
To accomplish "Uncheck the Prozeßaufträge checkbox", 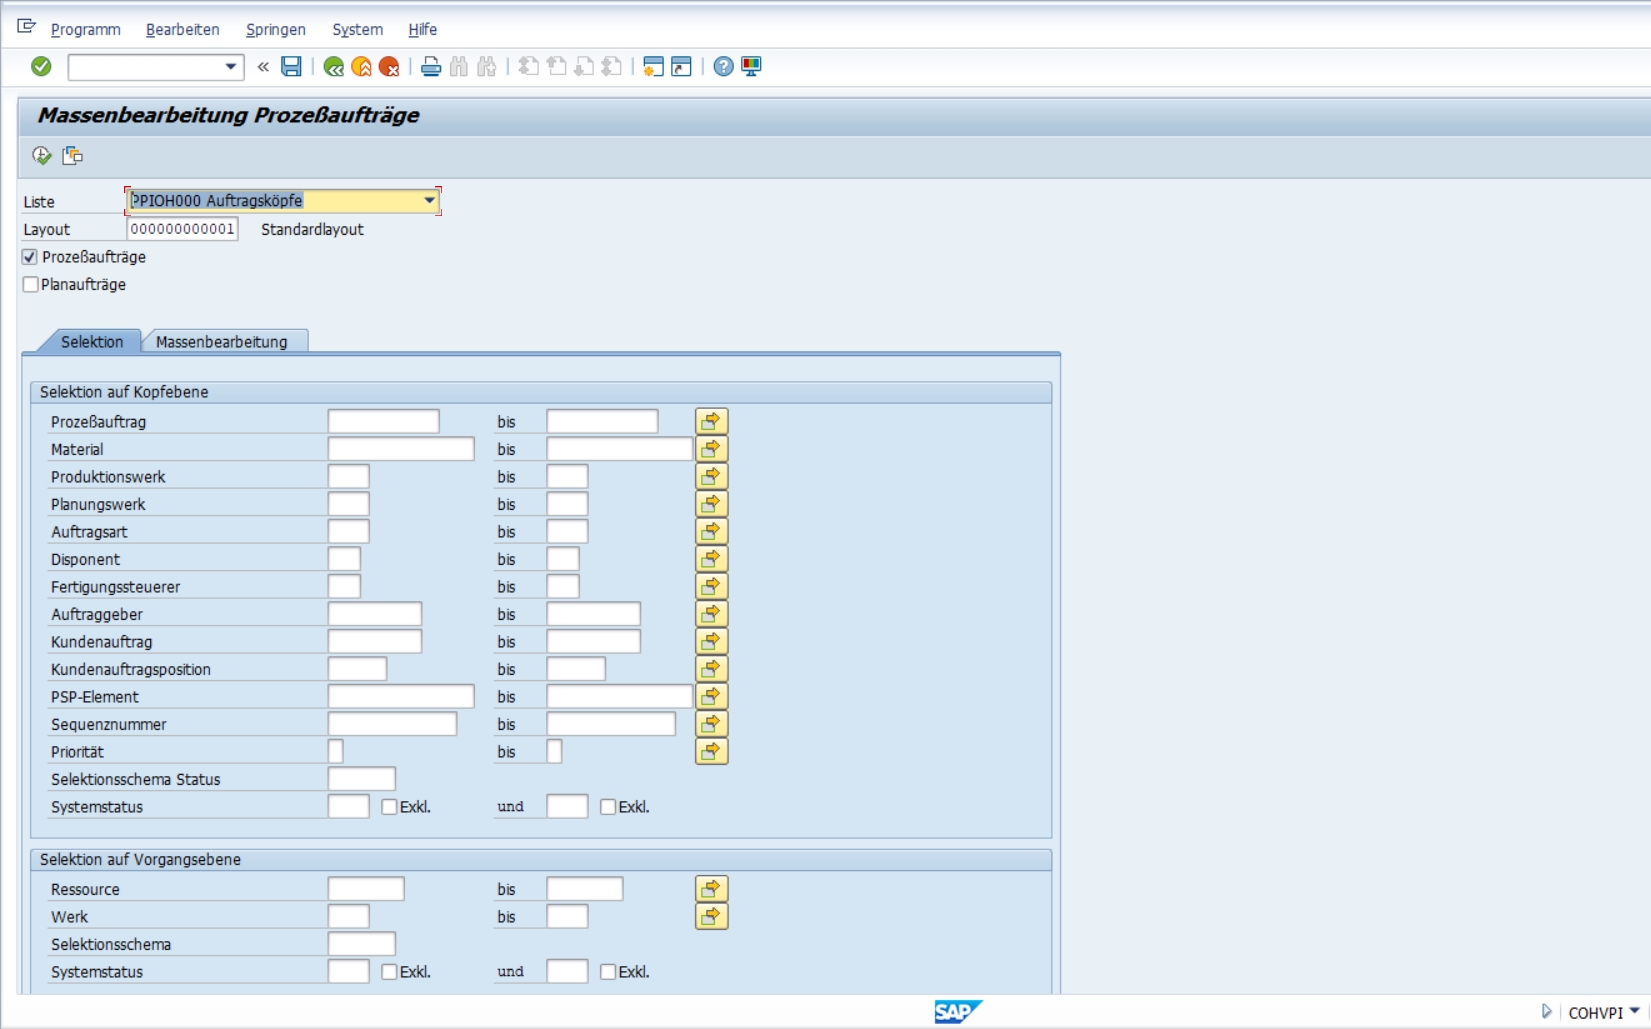I will click(30, 257).
